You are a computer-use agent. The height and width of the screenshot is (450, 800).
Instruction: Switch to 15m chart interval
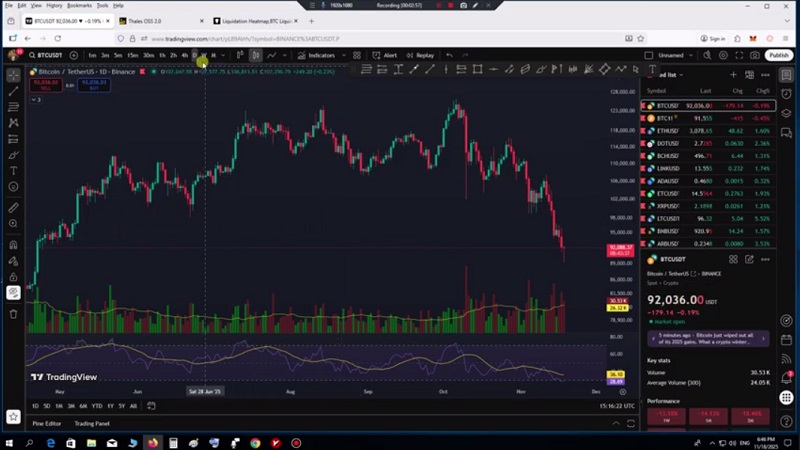pyautogui.click(x=133, y=55)
